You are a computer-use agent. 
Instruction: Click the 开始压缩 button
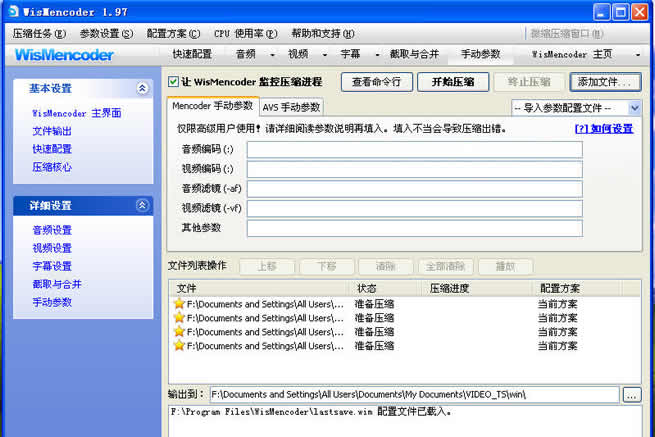[453, 82]
